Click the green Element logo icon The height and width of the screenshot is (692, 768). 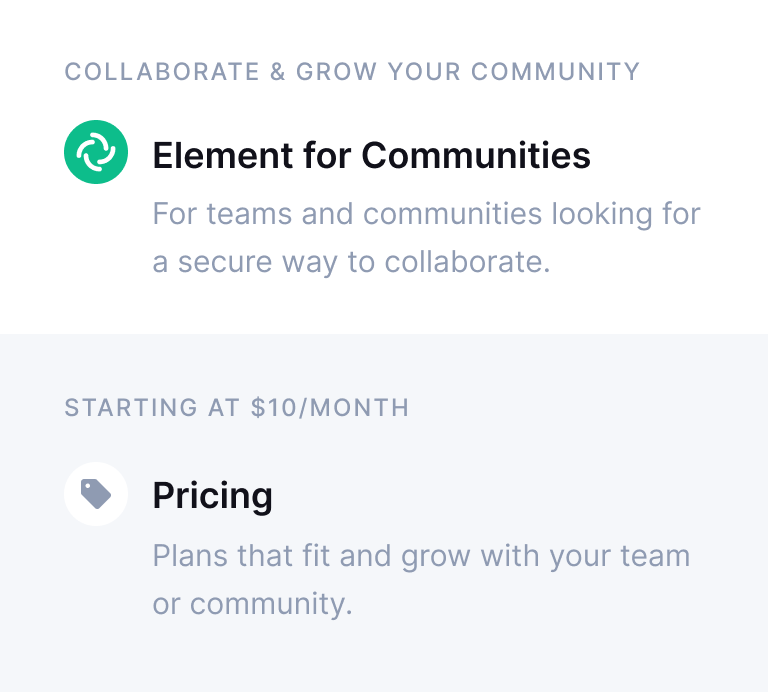(96, 152)
